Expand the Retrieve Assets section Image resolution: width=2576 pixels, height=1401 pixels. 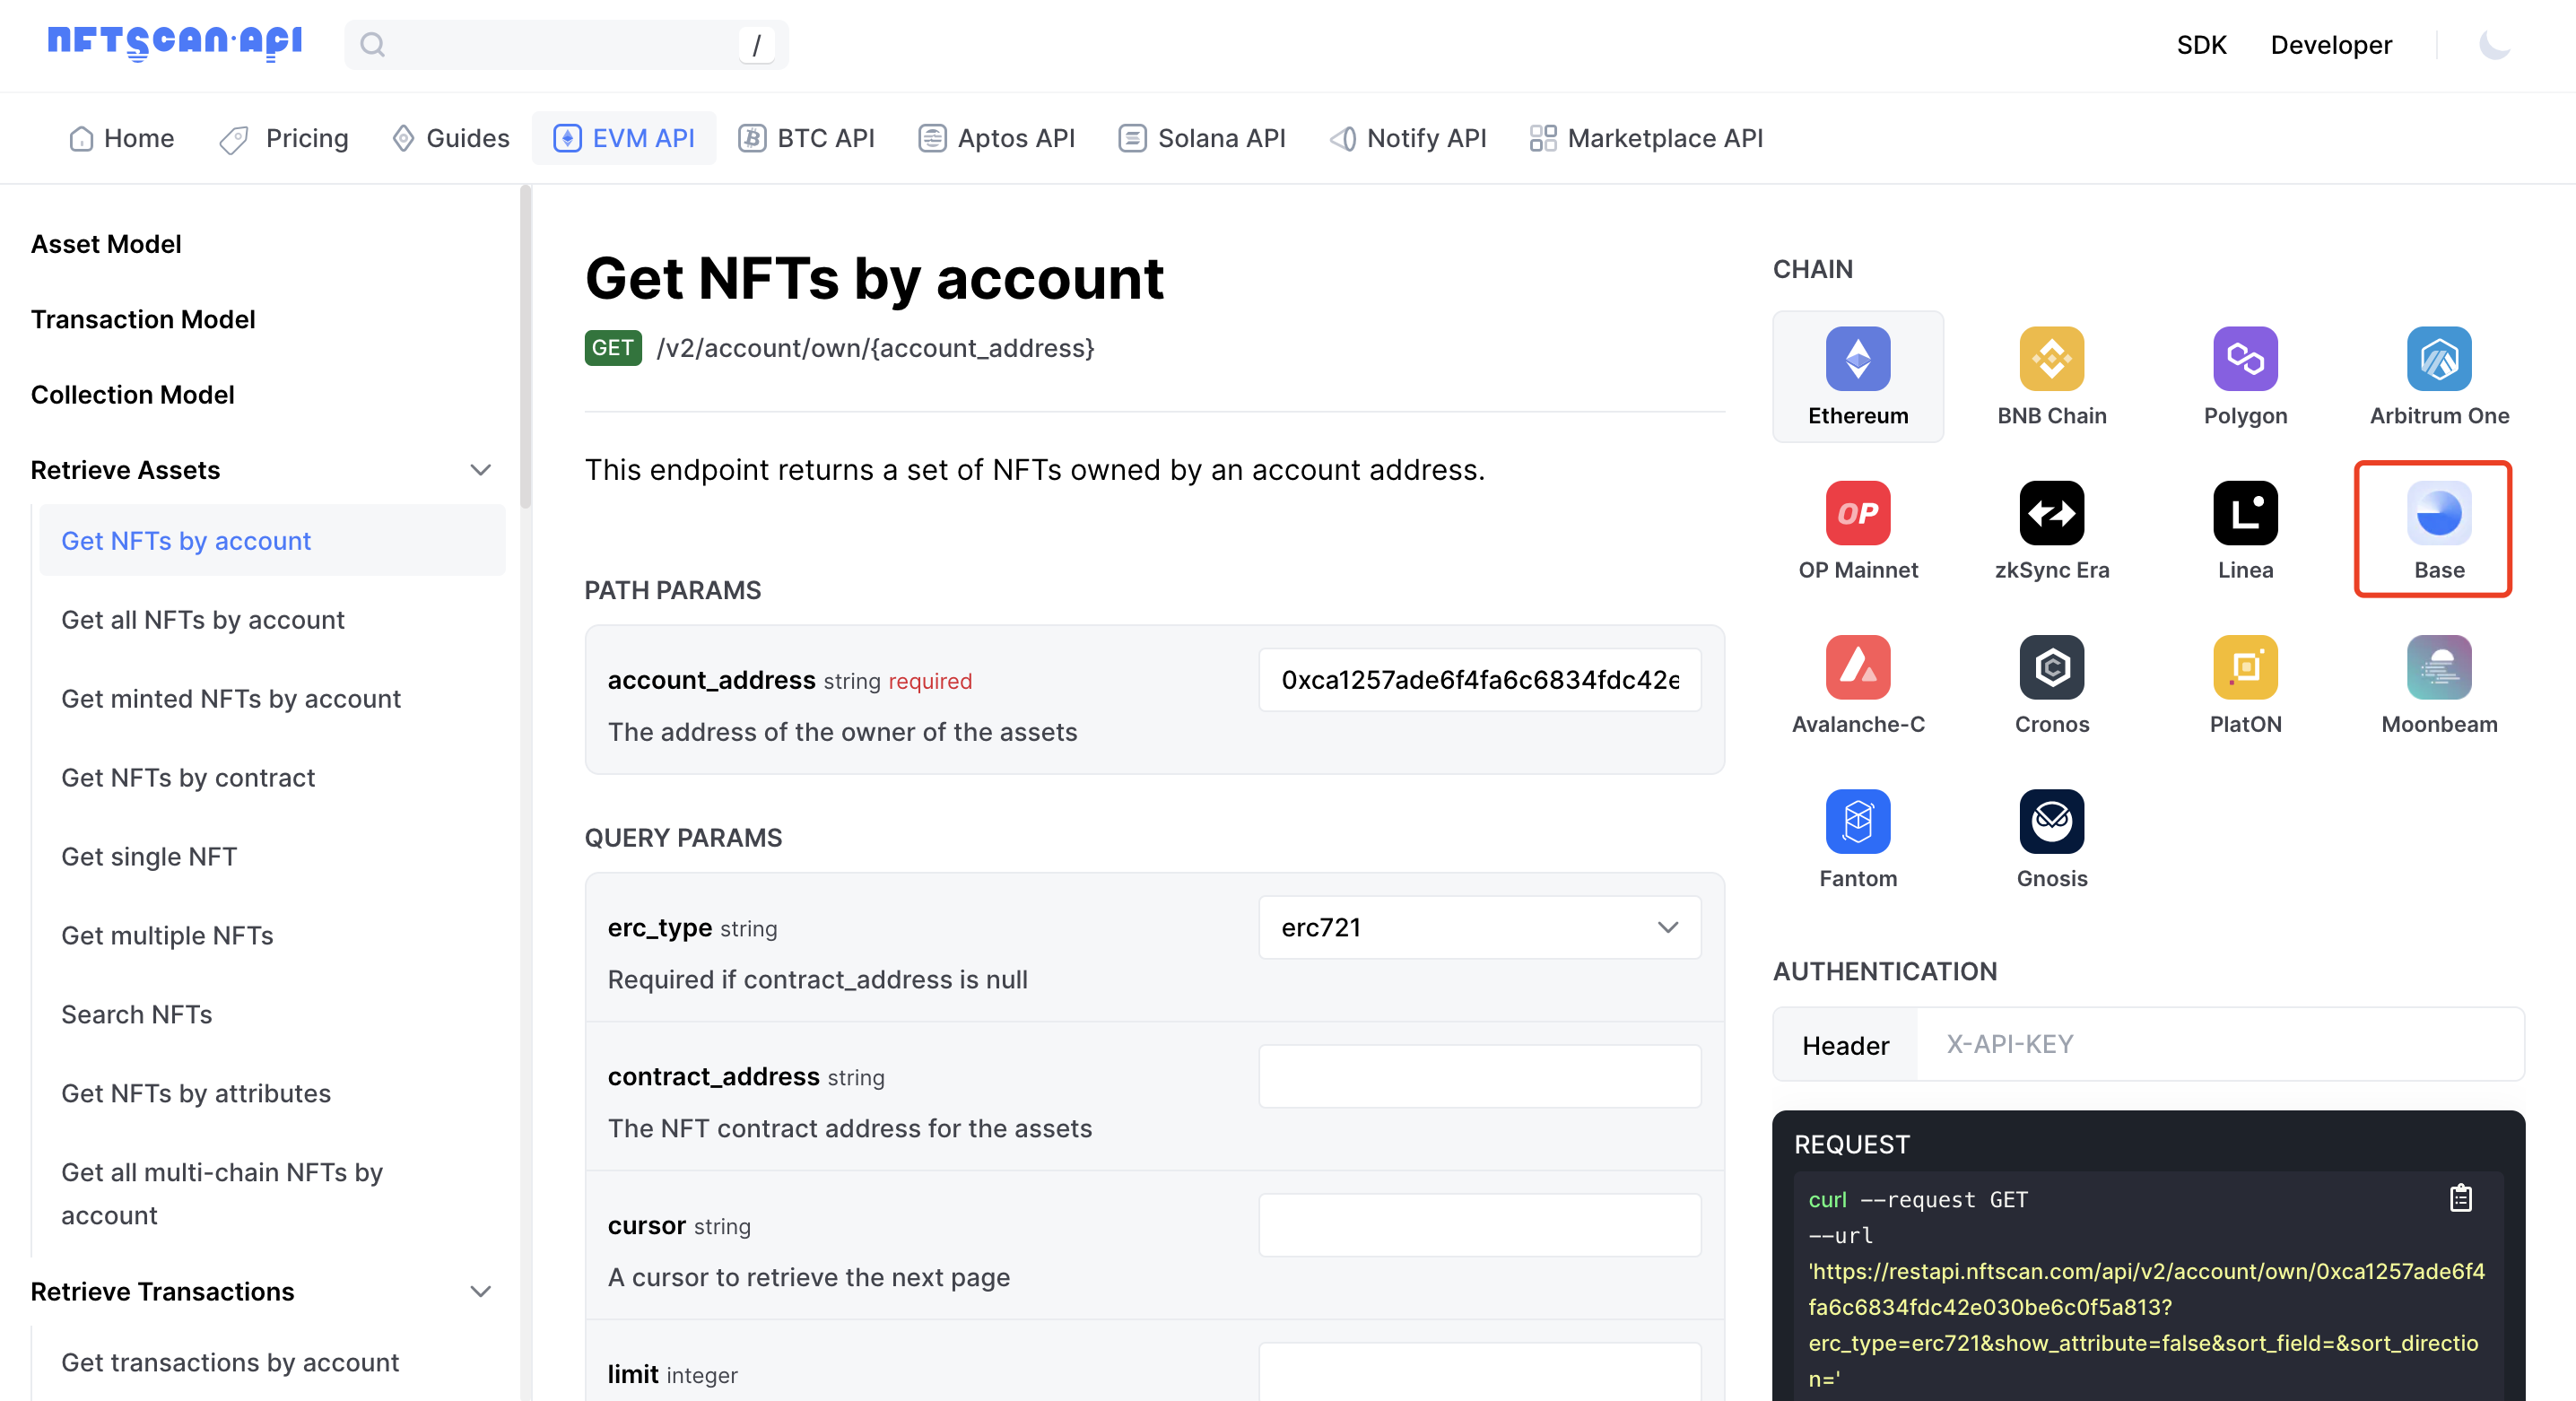pos(480,469)
